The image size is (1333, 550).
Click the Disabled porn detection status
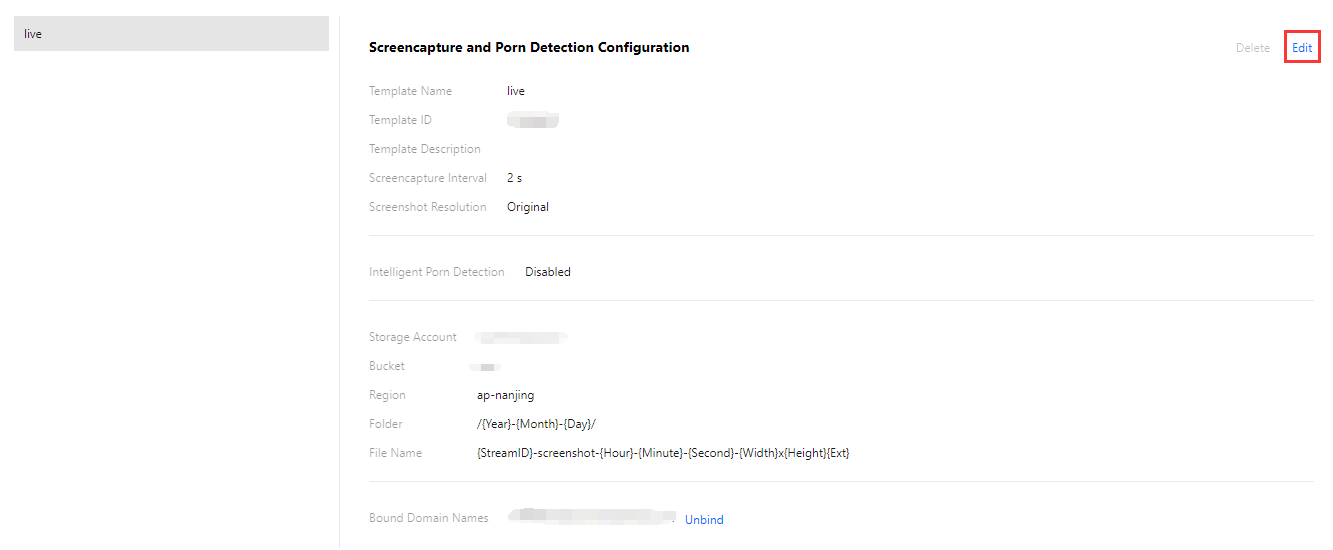click(x=548, y=272)
